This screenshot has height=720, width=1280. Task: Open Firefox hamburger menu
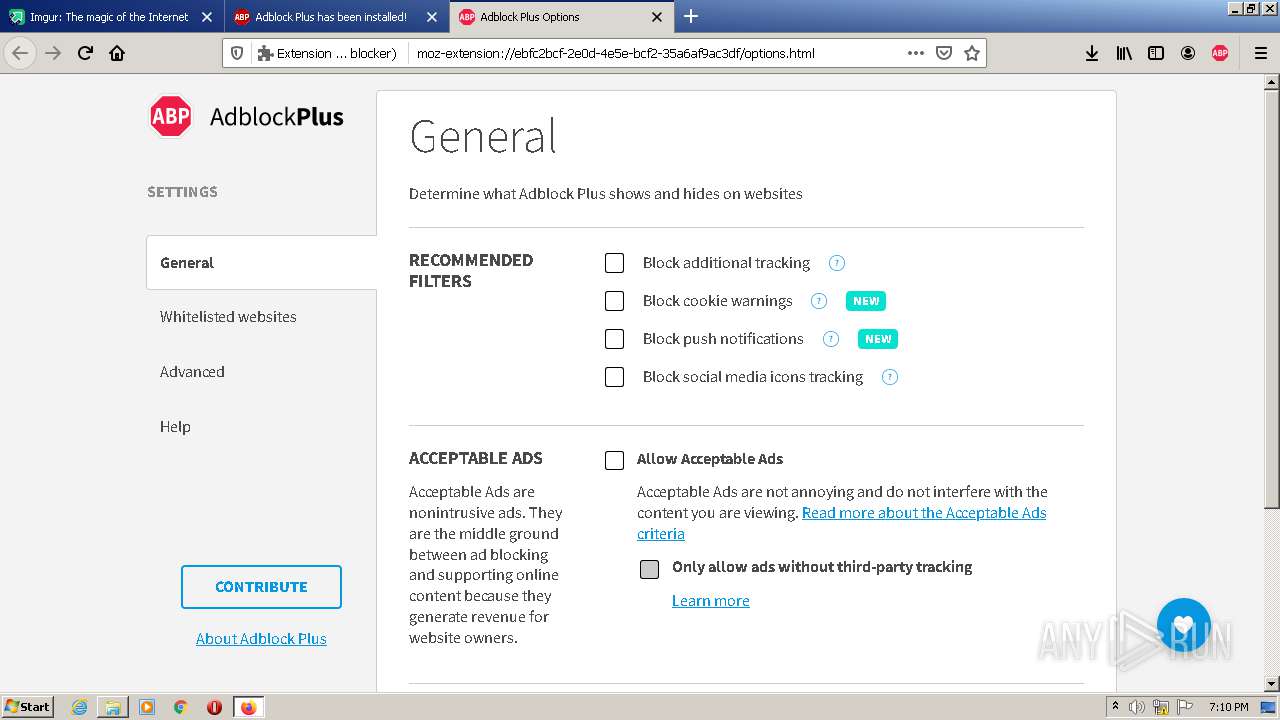1260,53
